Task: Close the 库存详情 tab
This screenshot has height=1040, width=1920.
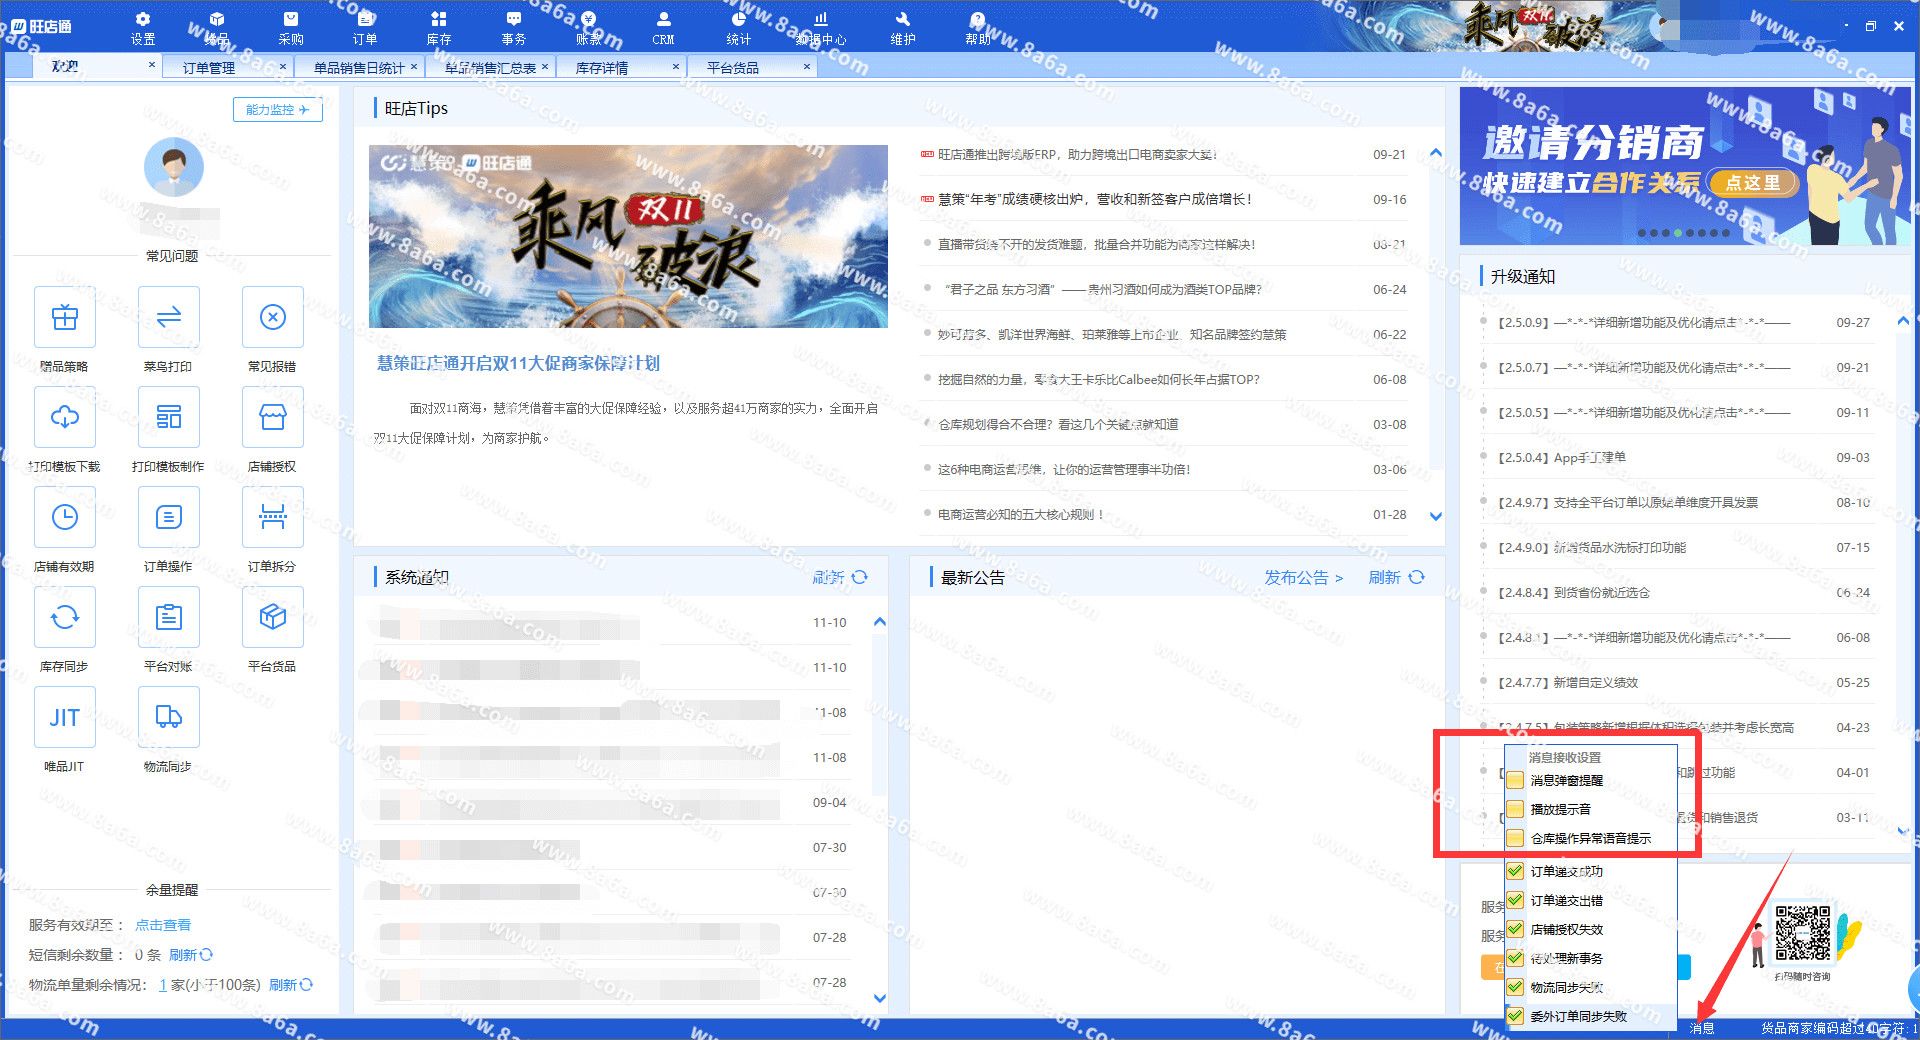Action: [x=676, y=66]
